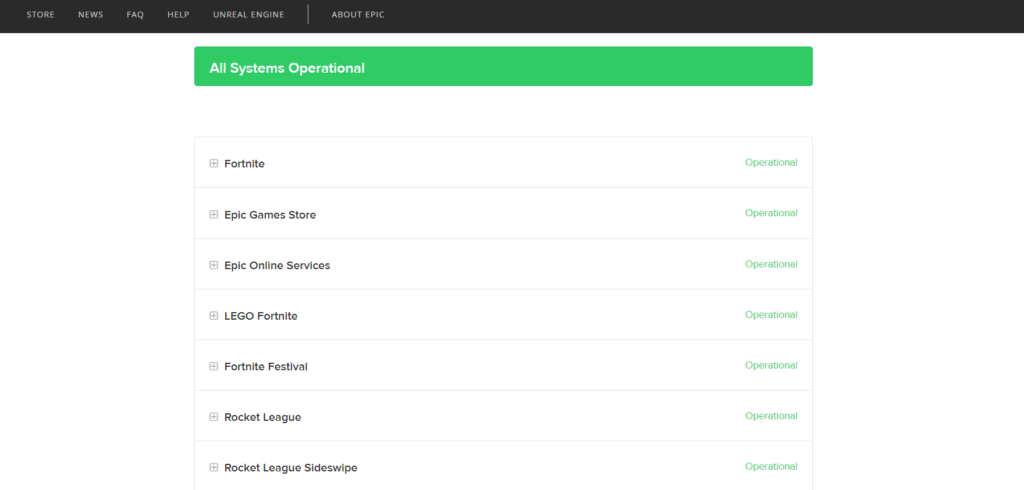Click the All Systems Operational banner
Screen dimensions: 1024x490
pyautogui.click(x=504, y=66)
